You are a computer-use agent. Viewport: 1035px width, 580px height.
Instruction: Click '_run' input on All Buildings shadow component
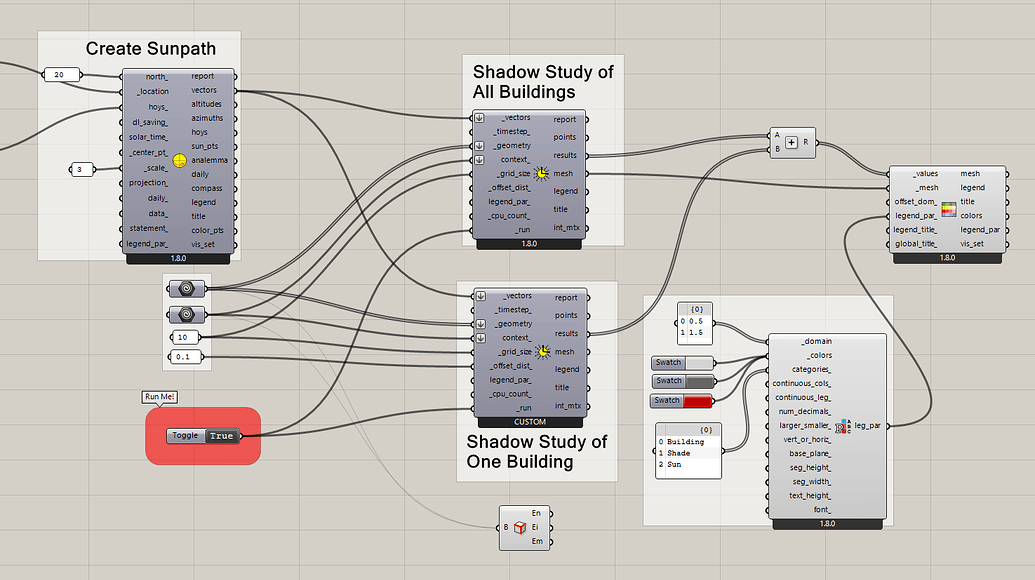[522, 230]
